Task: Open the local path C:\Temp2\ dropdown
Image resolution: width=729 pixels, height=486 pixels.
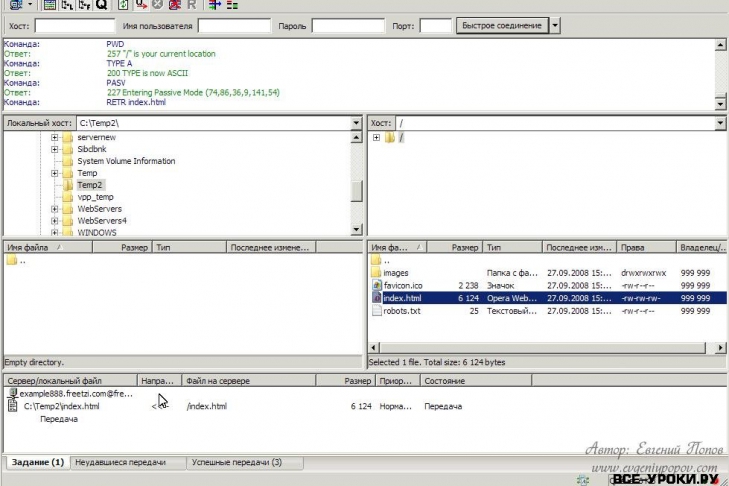Action: [x=356, y=123]
